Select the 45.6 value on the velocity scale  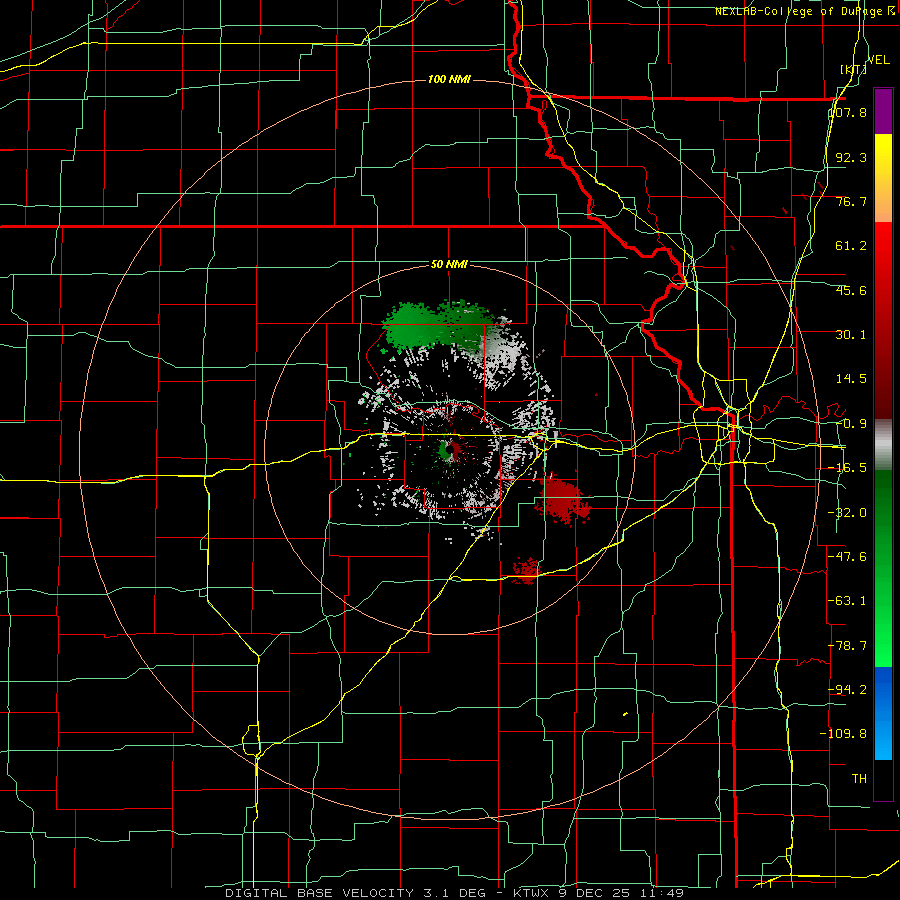click(x=851, y=290)
